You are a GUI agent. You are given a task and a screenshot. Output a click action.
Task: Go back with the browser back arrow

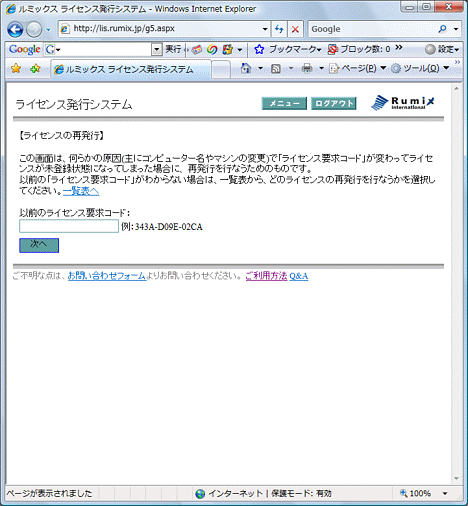15,30
